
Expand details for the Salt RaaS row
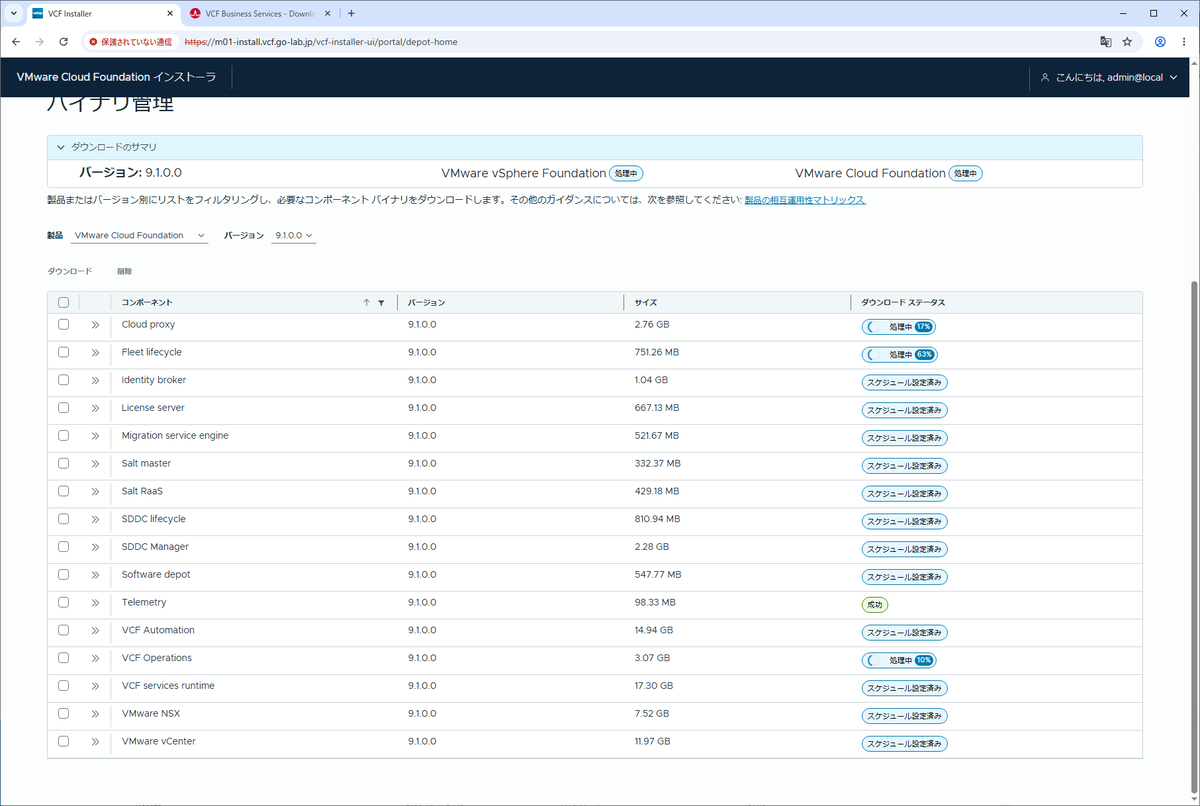(95, 492)
